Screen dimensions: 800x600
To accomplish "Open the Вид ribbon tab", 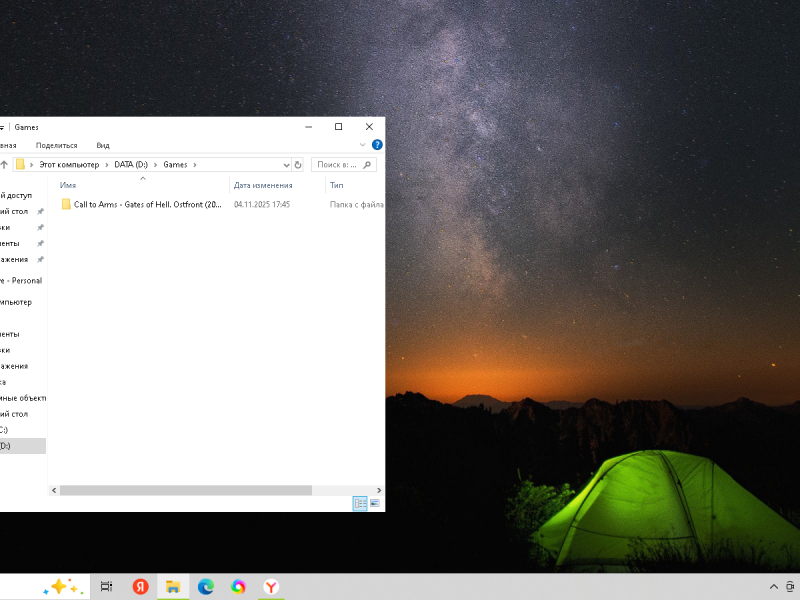I will coord(103,145).
